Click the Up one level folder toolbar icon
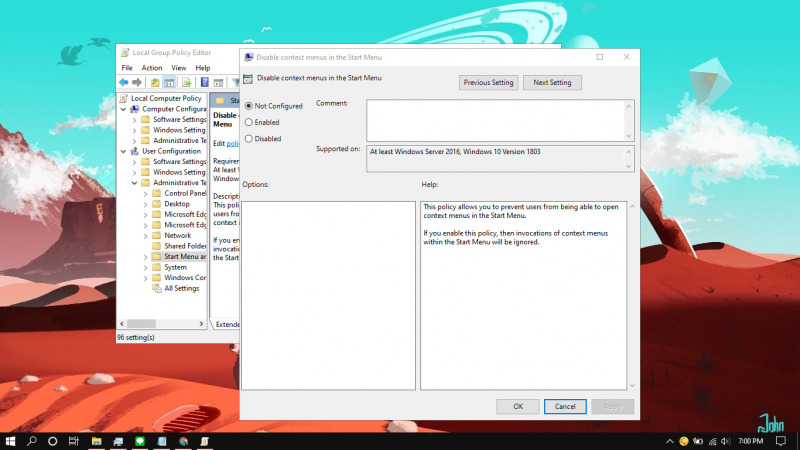The height and width of the screenshot is (450, 800). coord(155,82)
